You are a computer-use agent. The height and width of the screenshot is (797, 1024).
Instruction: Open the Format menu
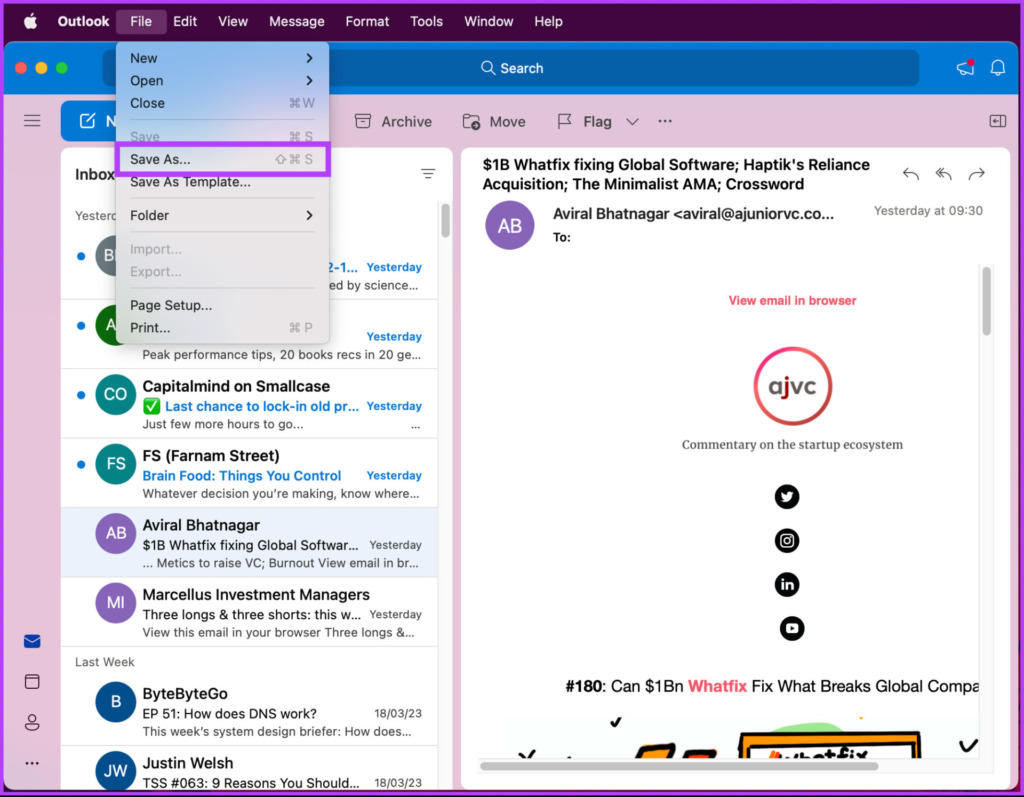point(367,22)
